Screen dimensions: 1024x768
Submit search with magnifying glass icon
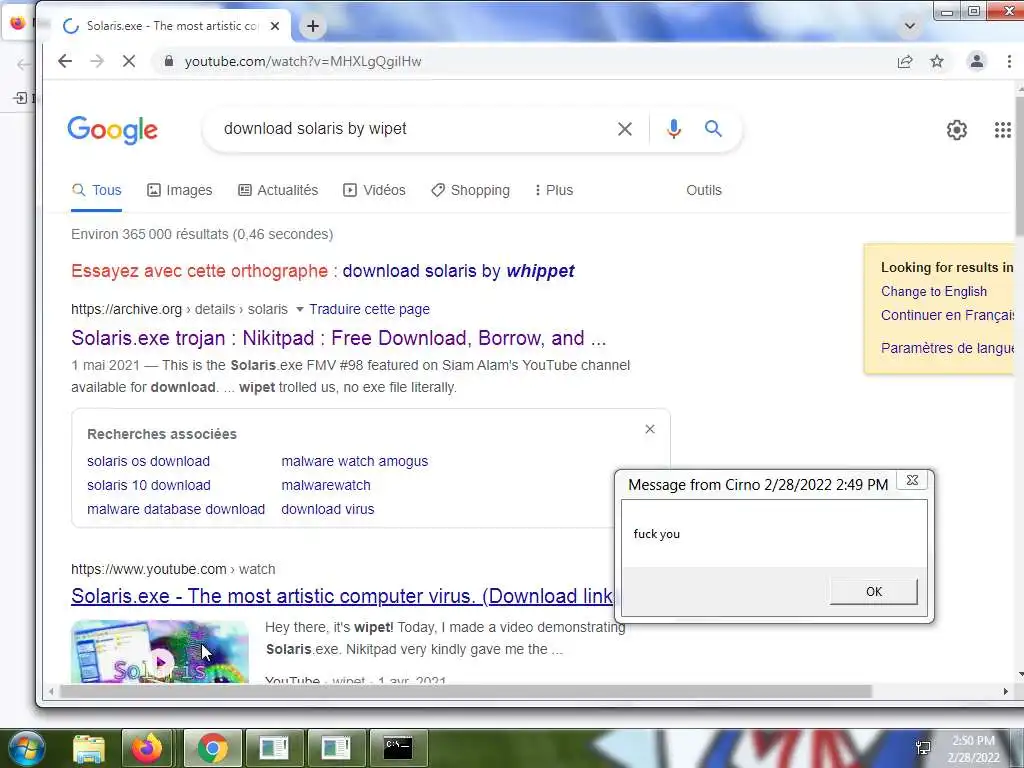click(713, 129)
